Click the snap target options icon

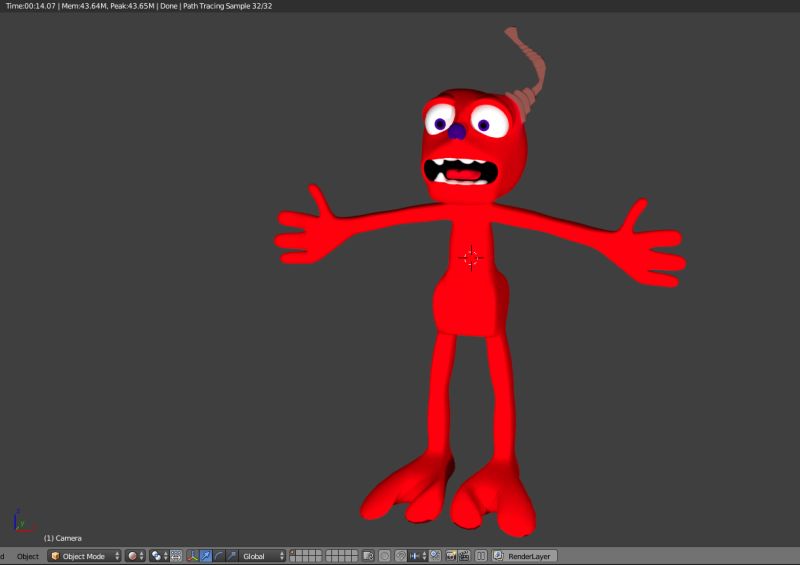[435, 556]
